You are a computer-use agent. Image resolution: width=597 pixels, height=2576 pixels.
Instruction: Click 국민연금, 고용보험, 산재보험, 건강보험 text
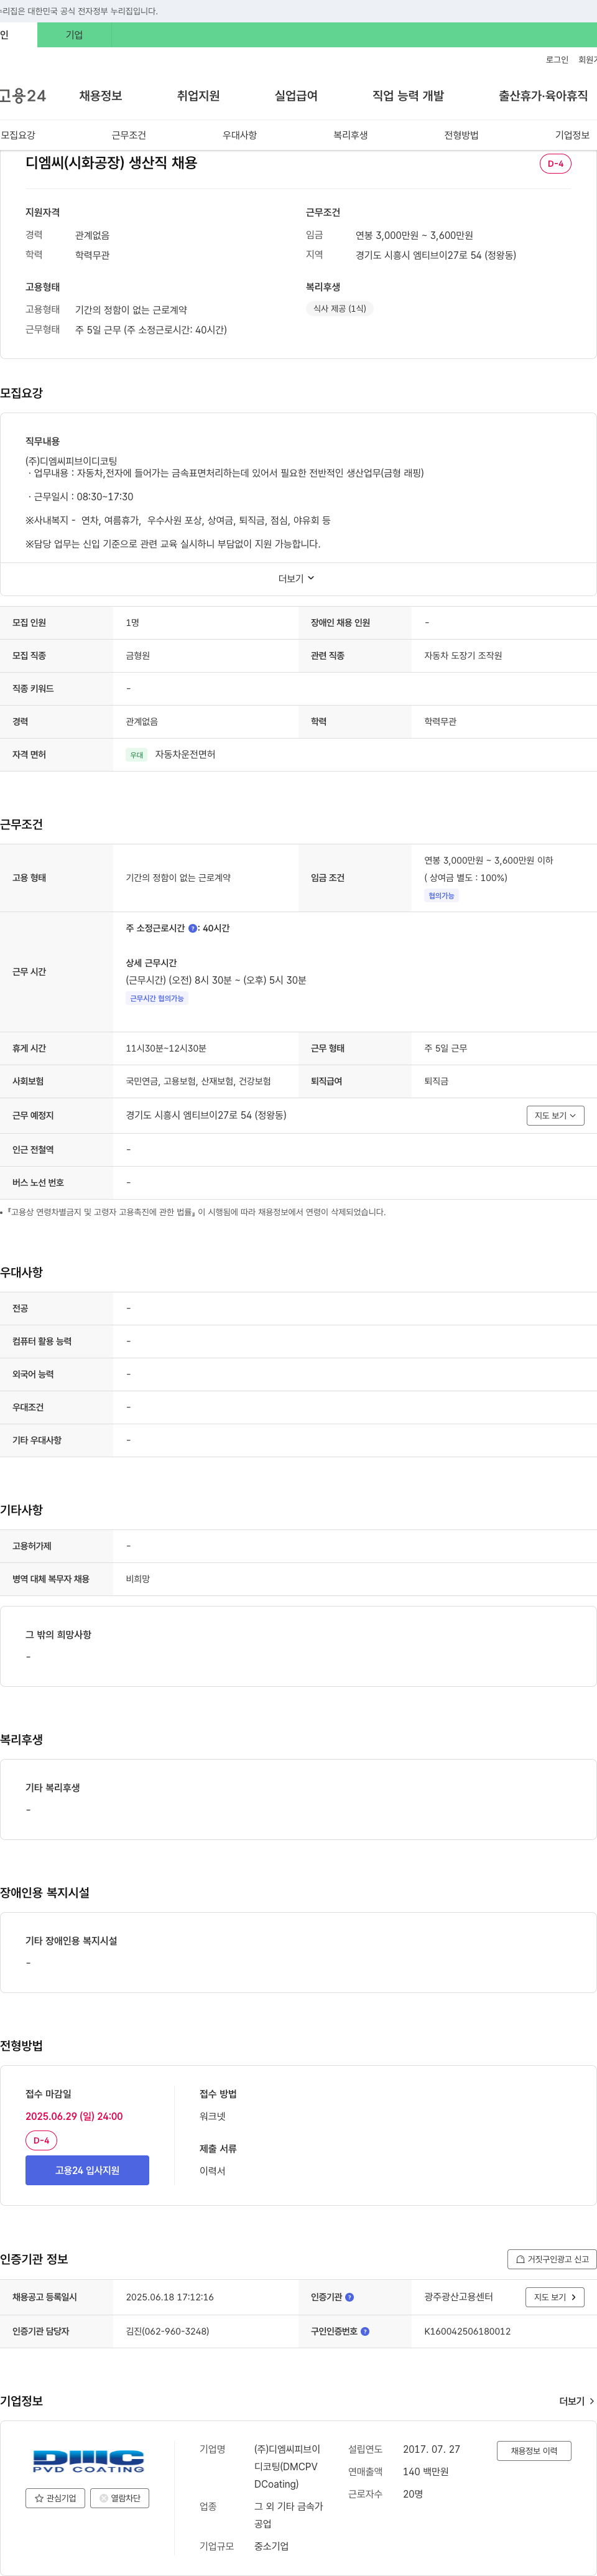(198, 1082)
